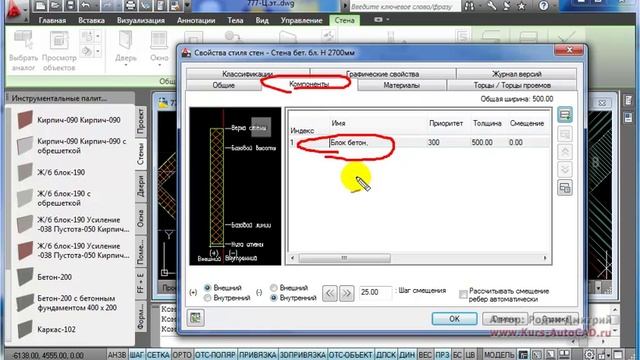Click the Просмотр объектов ribbon icon

(x=59, y=41)
